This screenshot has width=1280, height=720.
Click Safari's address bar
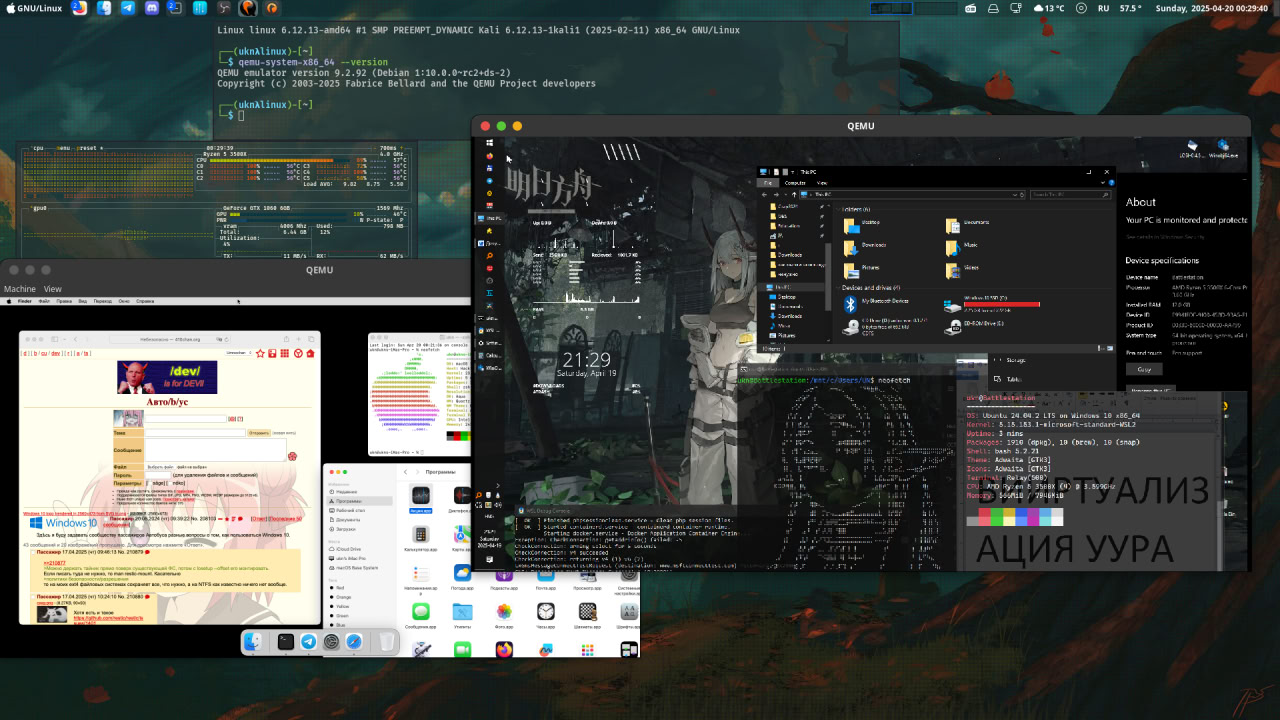170,339
